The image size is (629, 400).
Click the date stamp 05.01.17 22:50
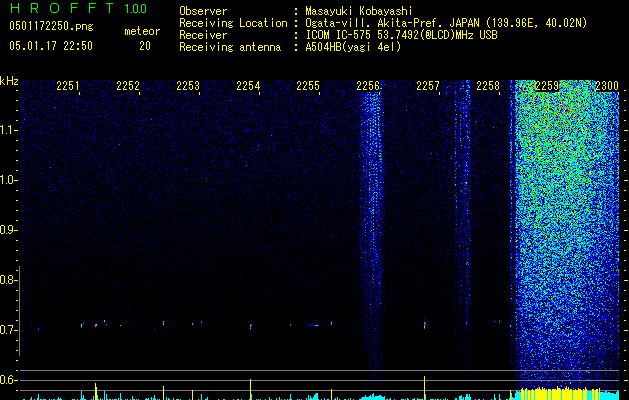51,45
